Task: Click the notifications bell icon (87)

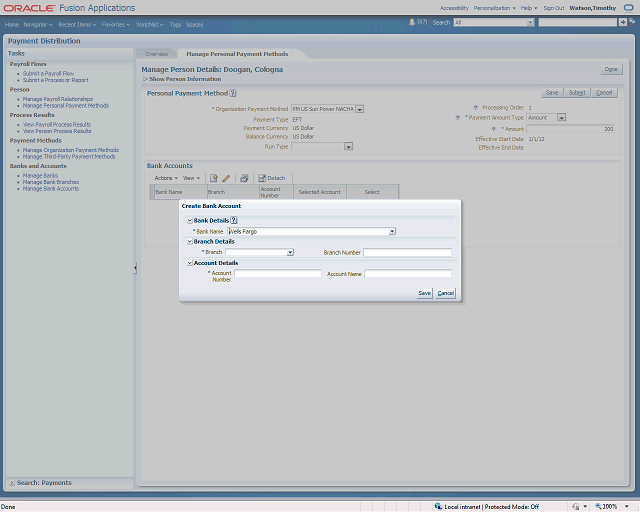Action: (x=411, y=22)
